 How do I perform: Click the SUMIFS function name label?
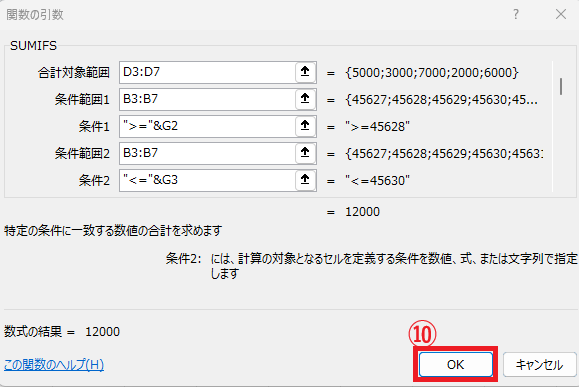pyautogui.click(x=33, y=46)
